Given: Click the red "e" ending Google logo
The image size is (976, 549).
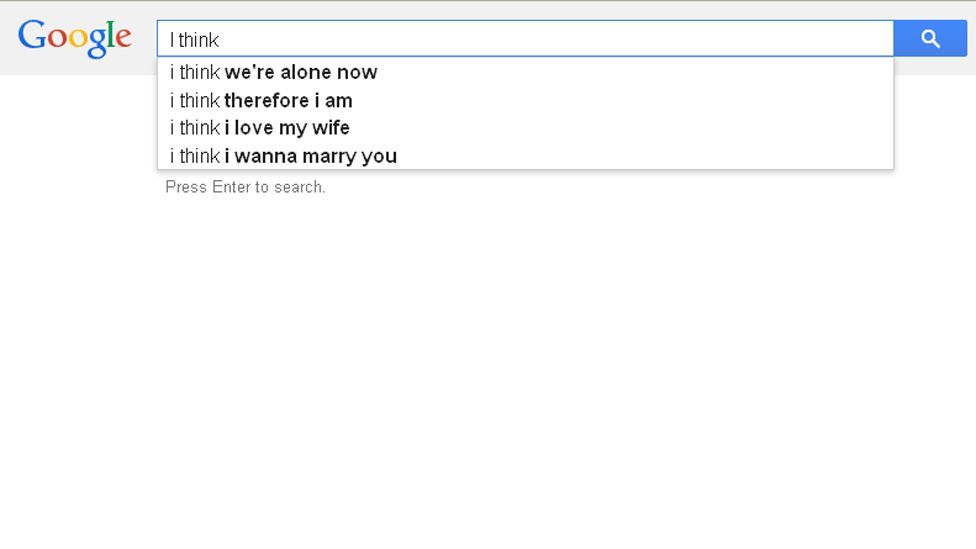Looking at the screenshot, I should tap(123, 39).
